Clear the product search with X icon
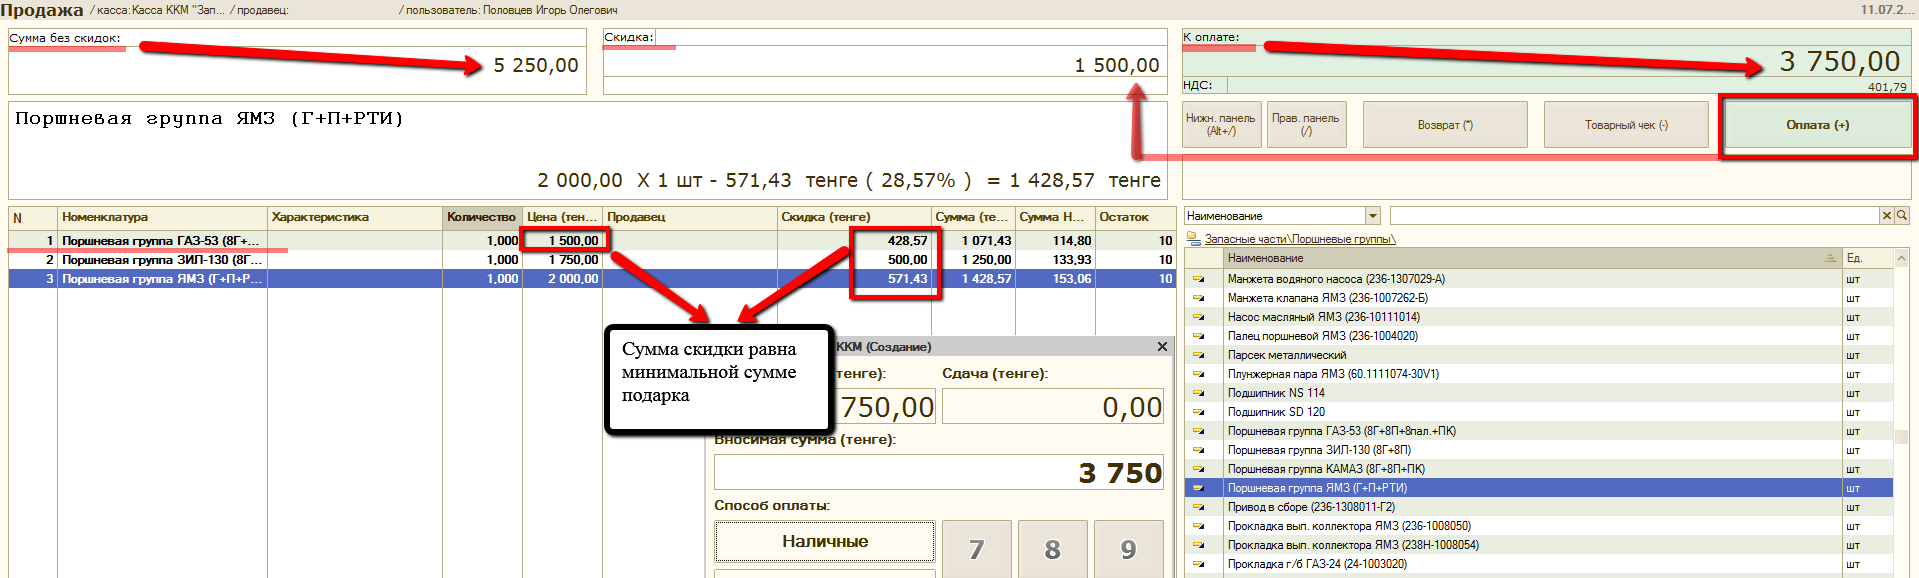Image resolution: width=1919 pixels, height=578 pixels. (1887, 215)
